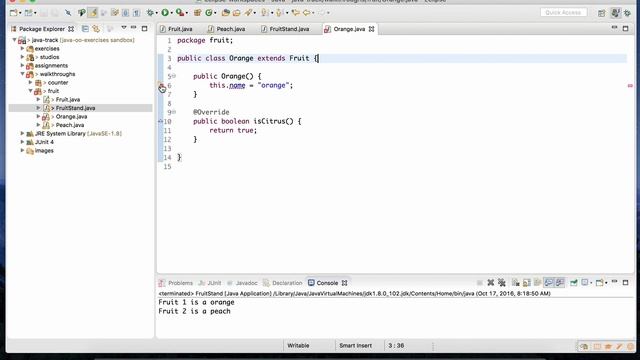Viewport: 640px width, 360px height.
Task: Click the JUnit 4 library entry
Action: pyautogui.click(x=44, y=142)
